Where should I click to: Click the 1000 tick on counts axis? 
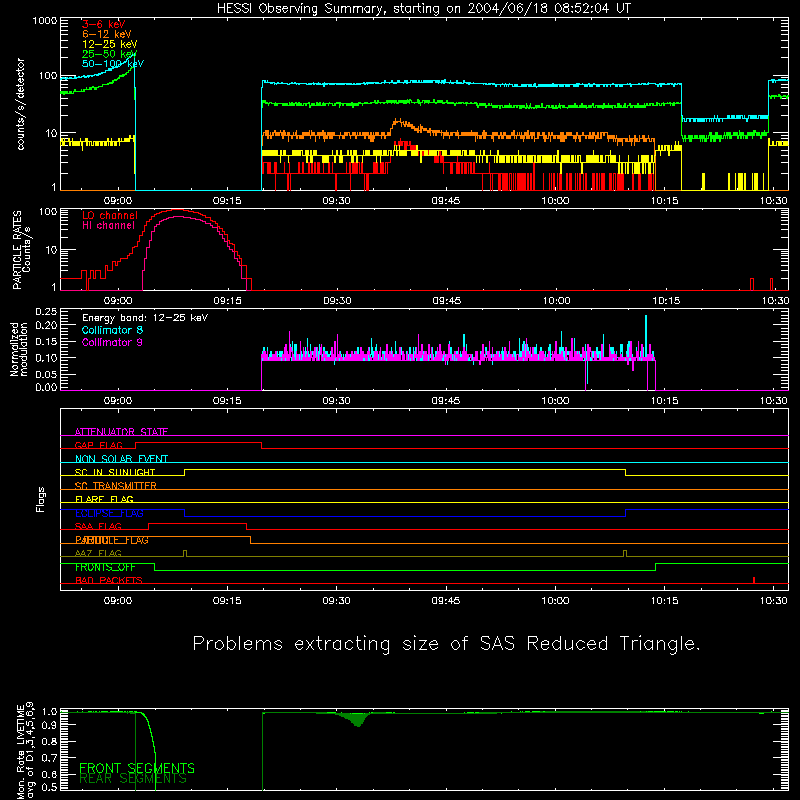pyautogui.click(x=45, y=21)
